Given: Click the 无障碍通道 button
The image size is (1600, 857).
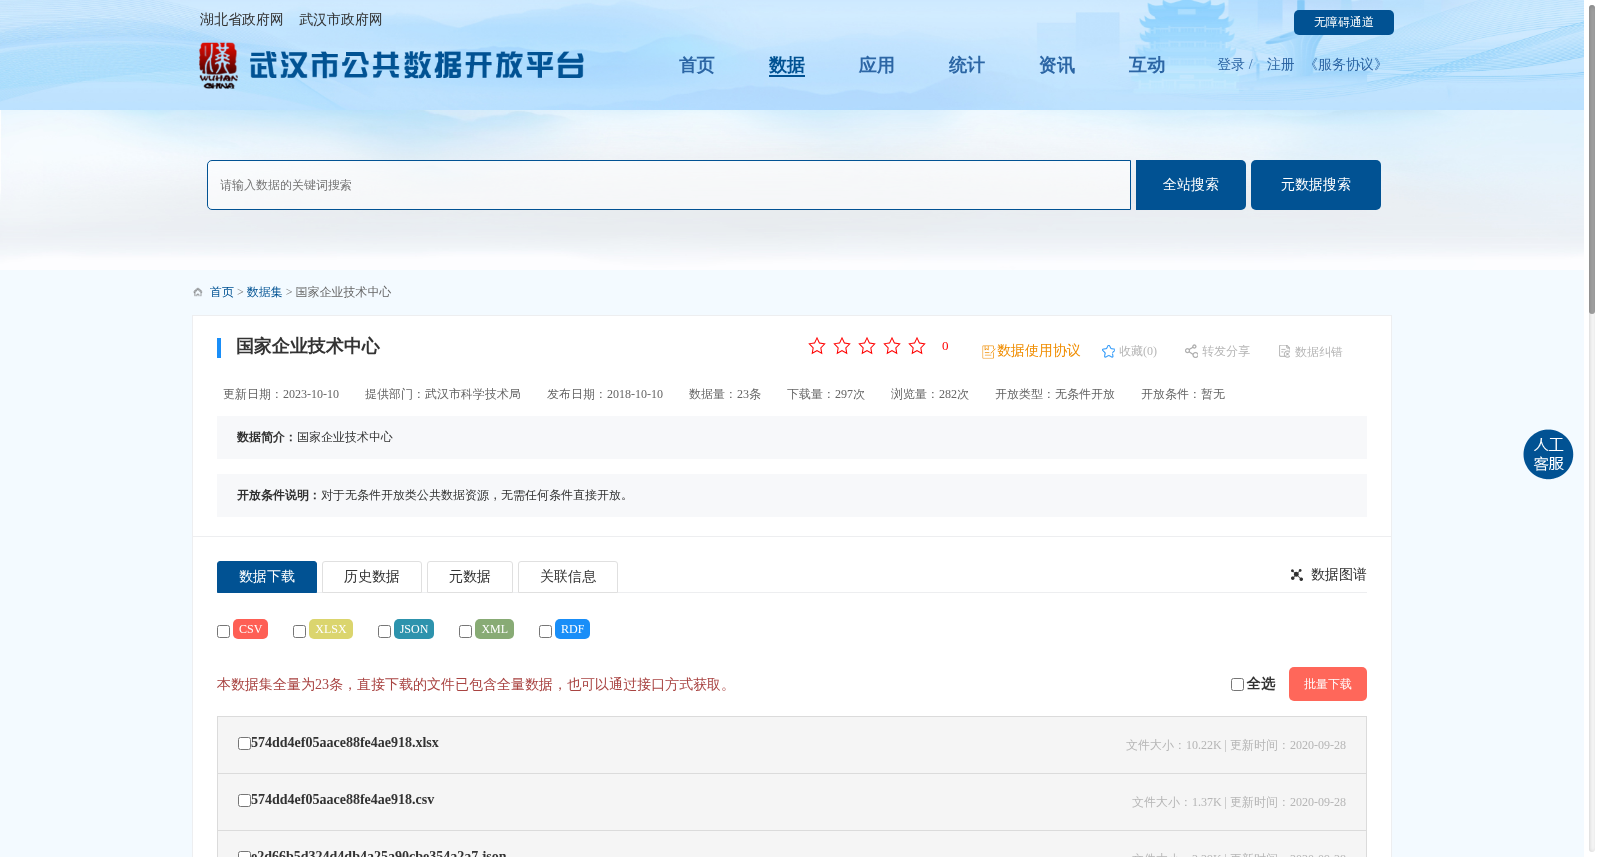Looking at the screenshot, I should coord(1344,22).
